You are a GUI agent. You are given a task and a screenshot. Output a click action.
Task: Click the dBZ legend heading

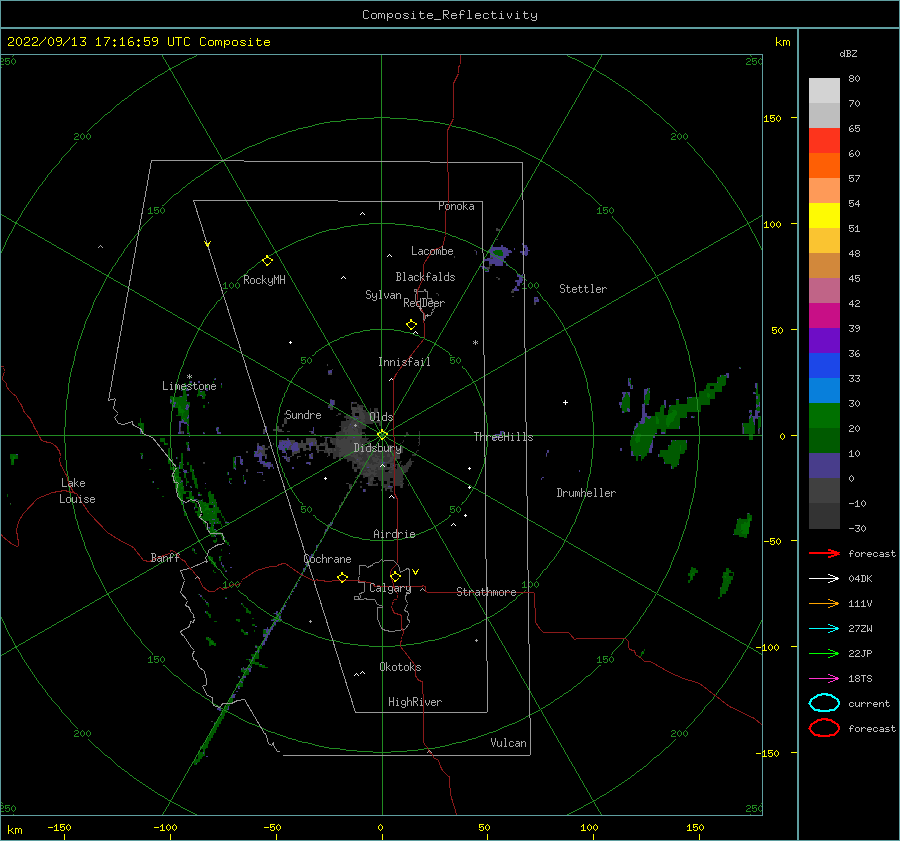pos(848,53)
